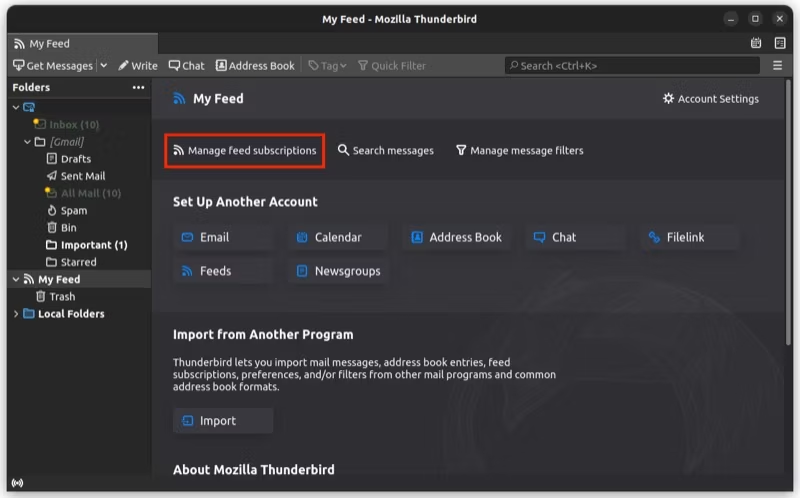Click the online status indicator icon
Image resolution: width=800 pixels, height=498 pixels.
point(17,483)
